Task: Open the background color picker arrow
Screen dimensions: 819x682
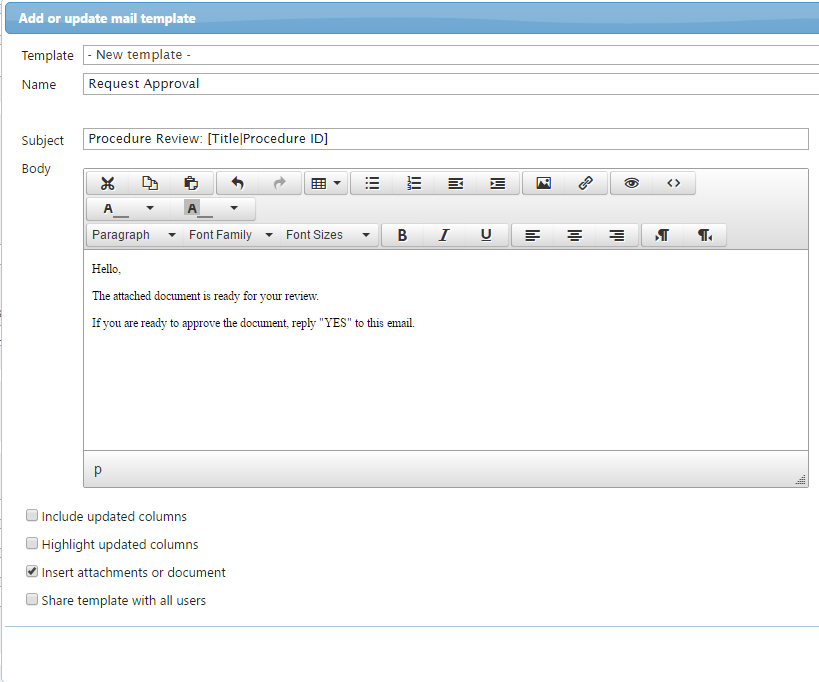Action: pos(234,208)
